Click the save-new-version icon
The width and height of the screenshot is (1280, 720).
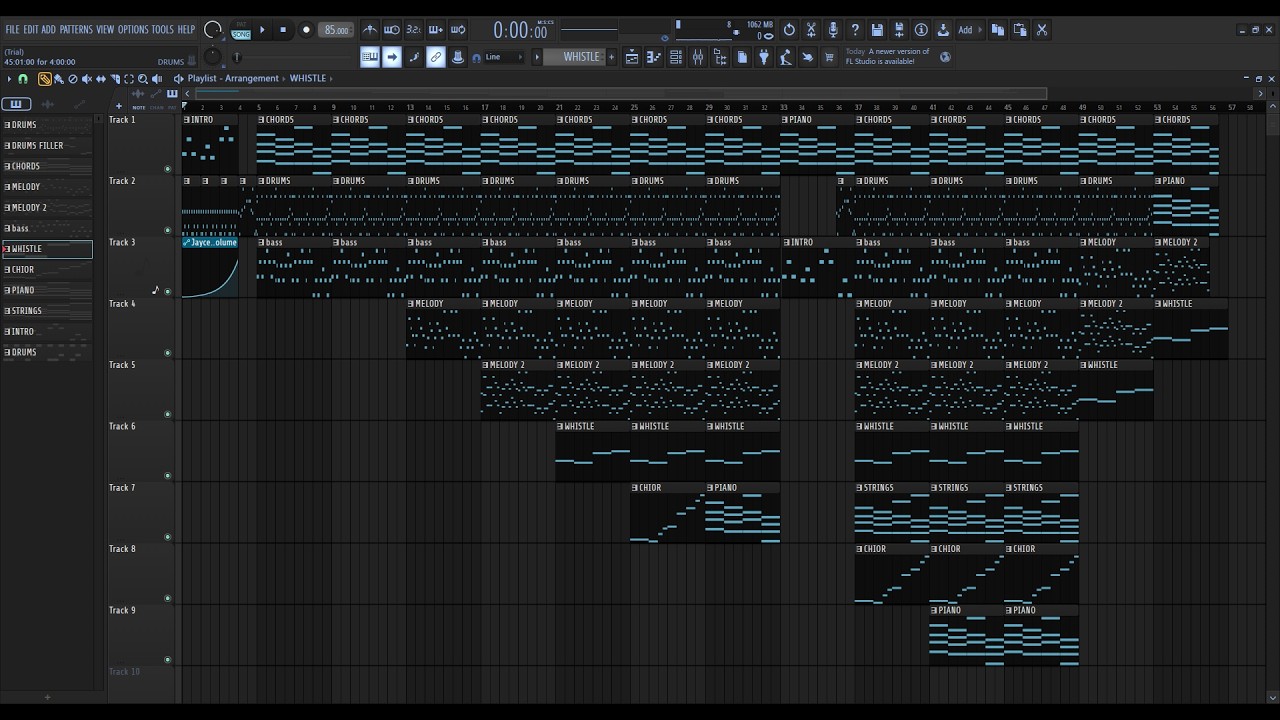click(899, 30)
